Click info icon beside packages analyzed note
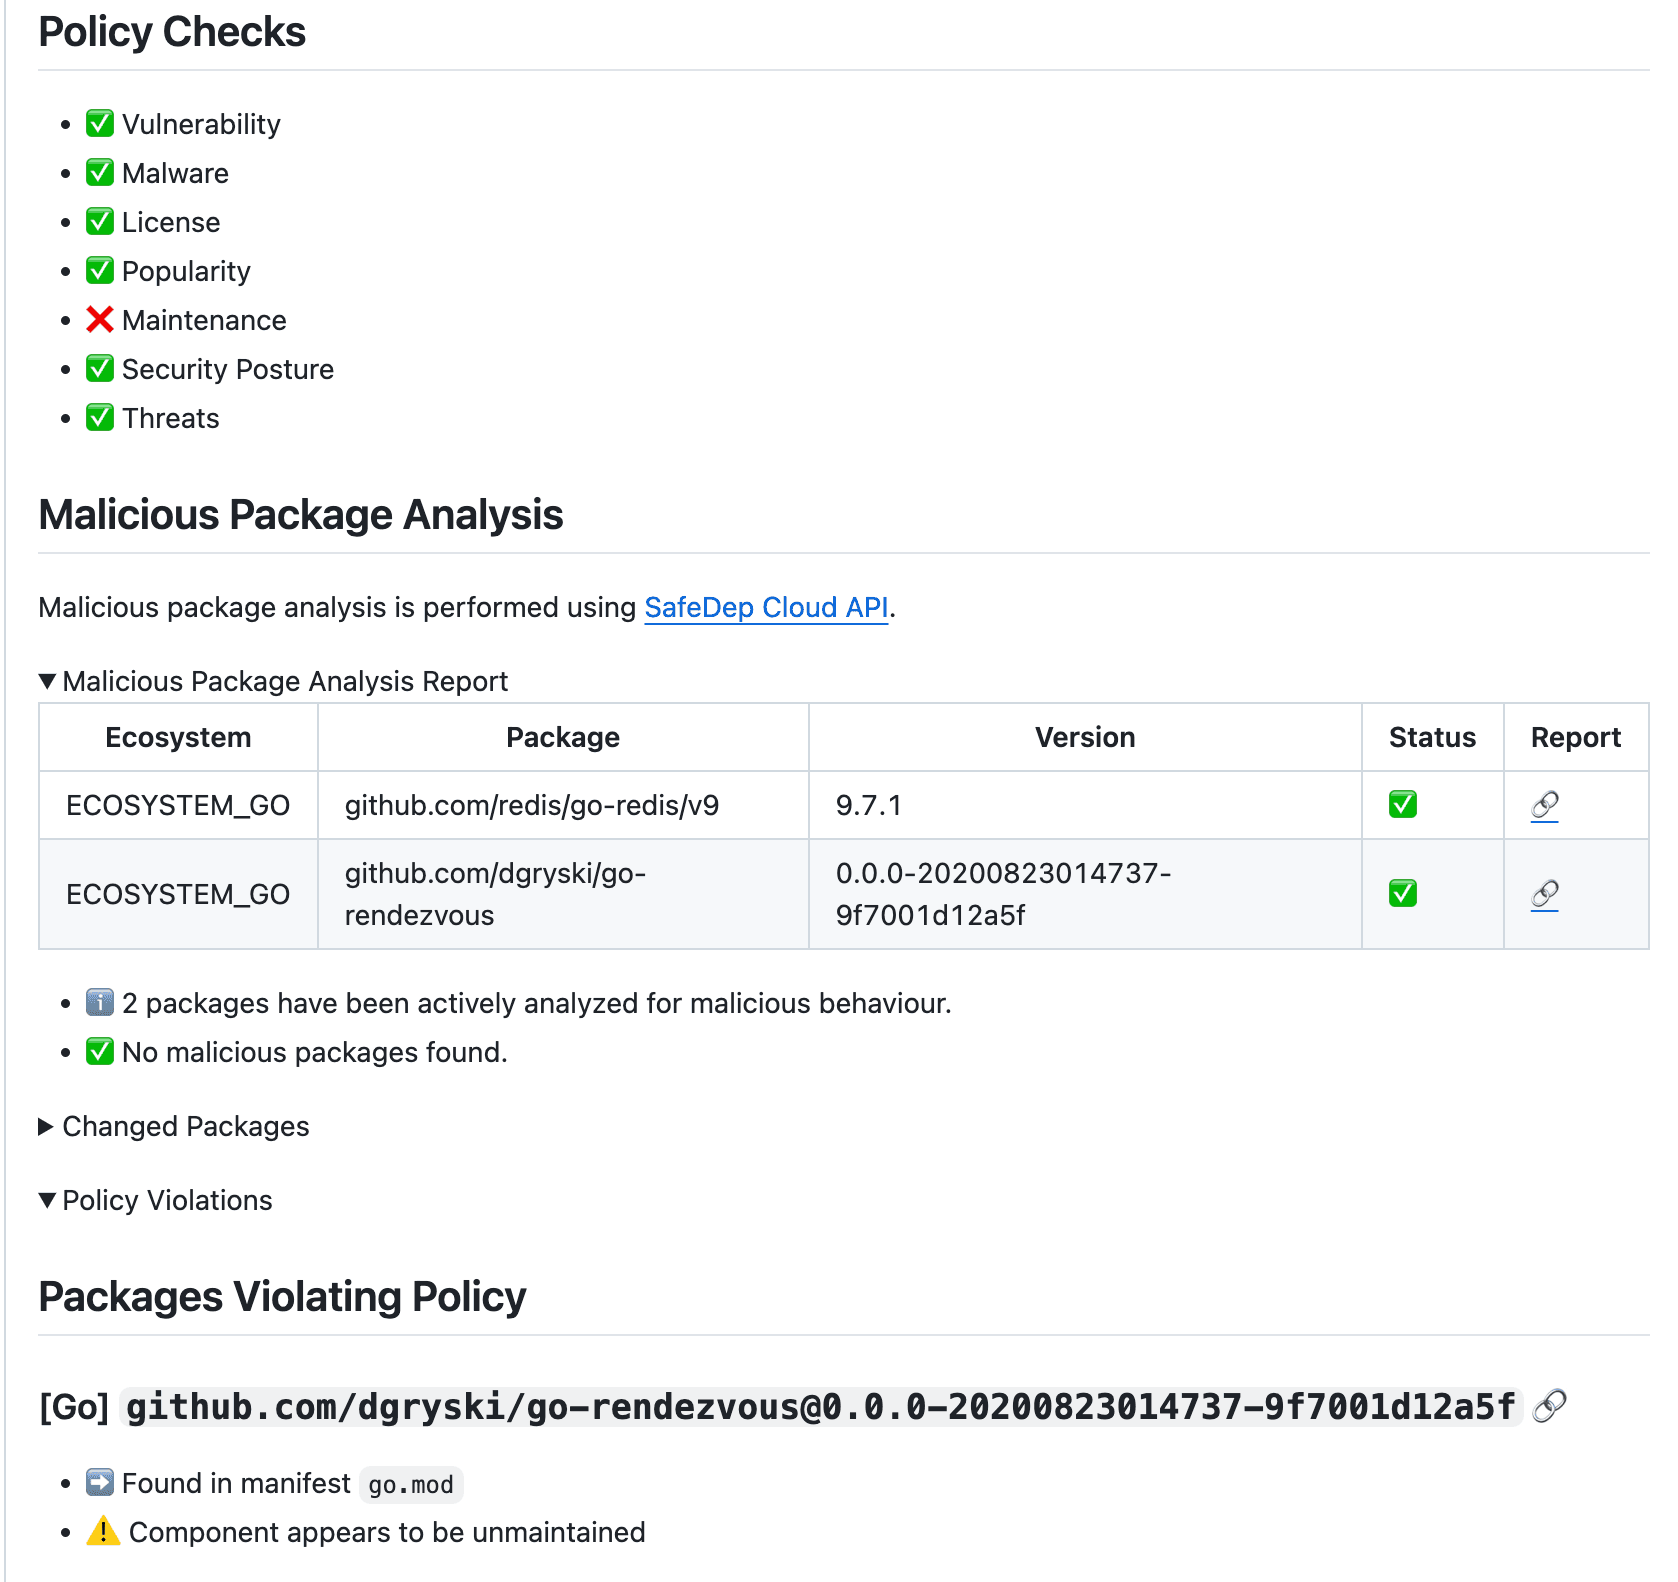The image size is (1678, 1582). [99, 1002]
